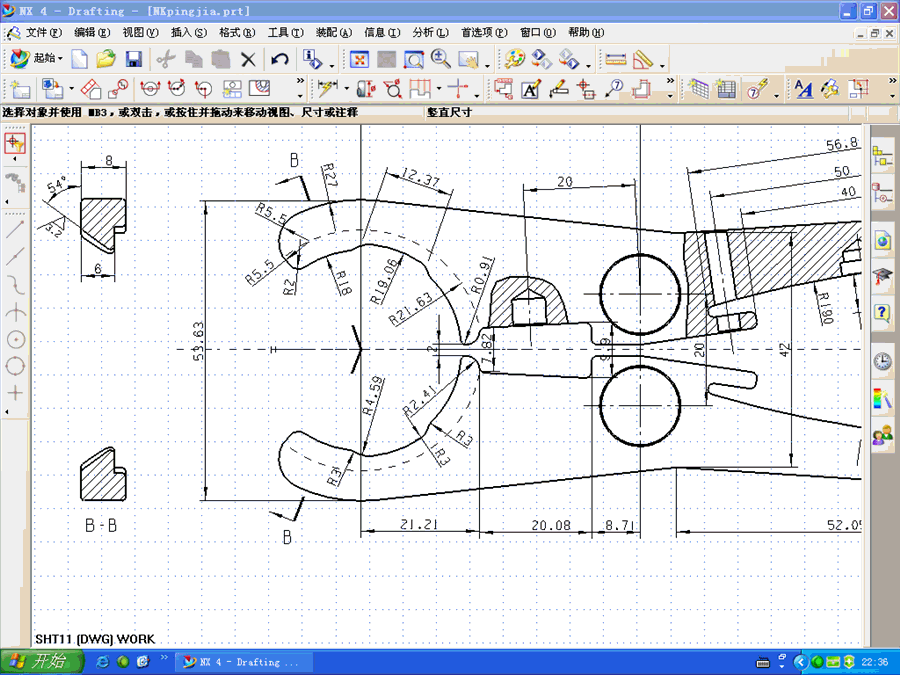The height and width of the screenshot is (675, 900).
Task: Click the Diameter dimension icon
Action: point(393,89)
